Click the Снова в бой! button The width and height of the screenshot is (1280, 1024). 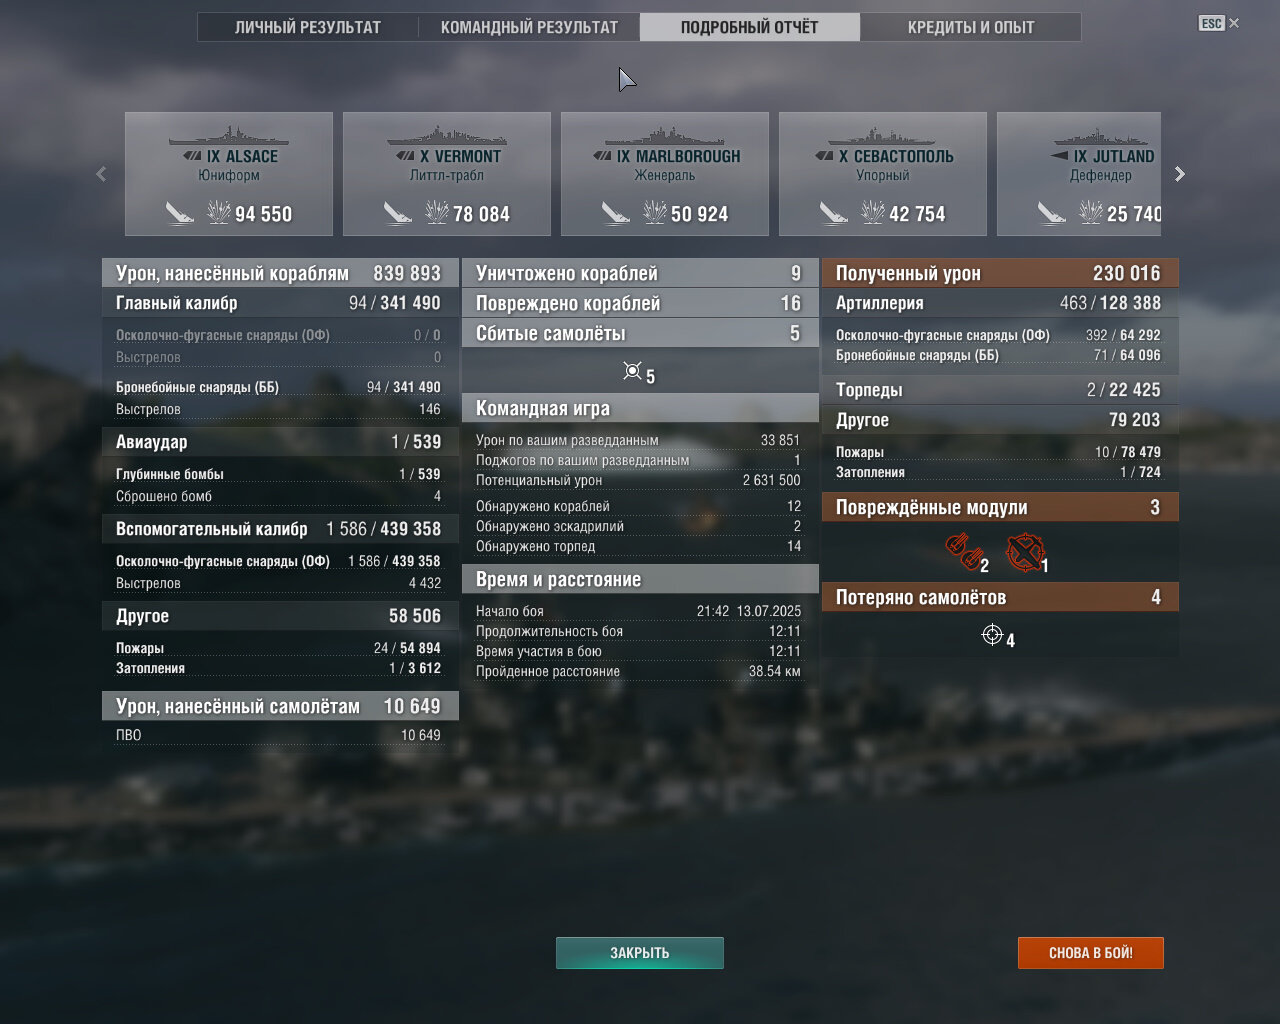click(1091, 953)
